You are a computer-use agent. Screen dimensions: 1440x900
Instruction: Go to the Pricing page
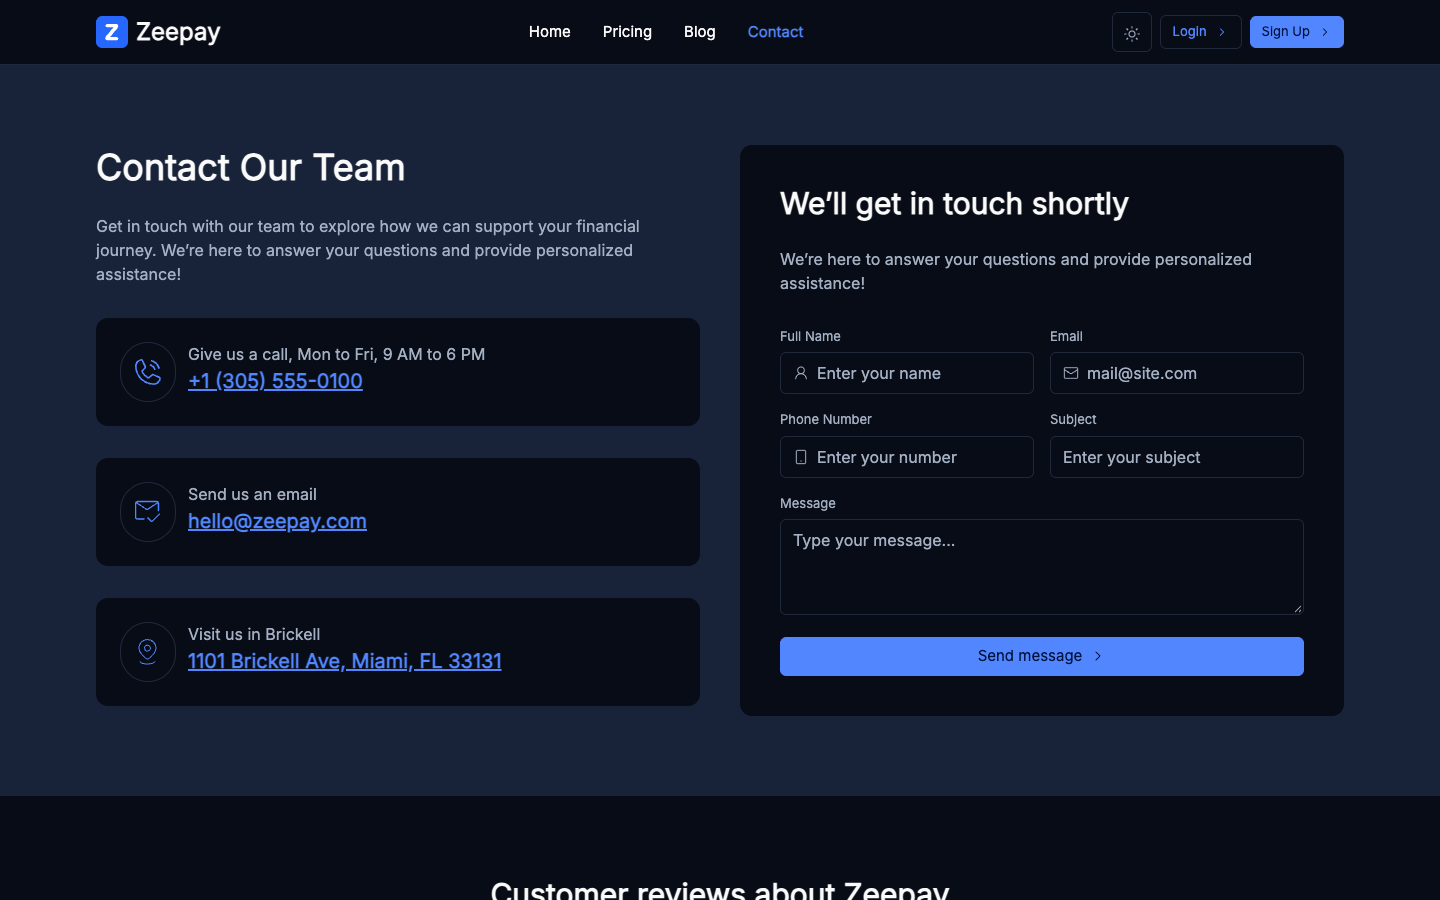coord(627,32)
